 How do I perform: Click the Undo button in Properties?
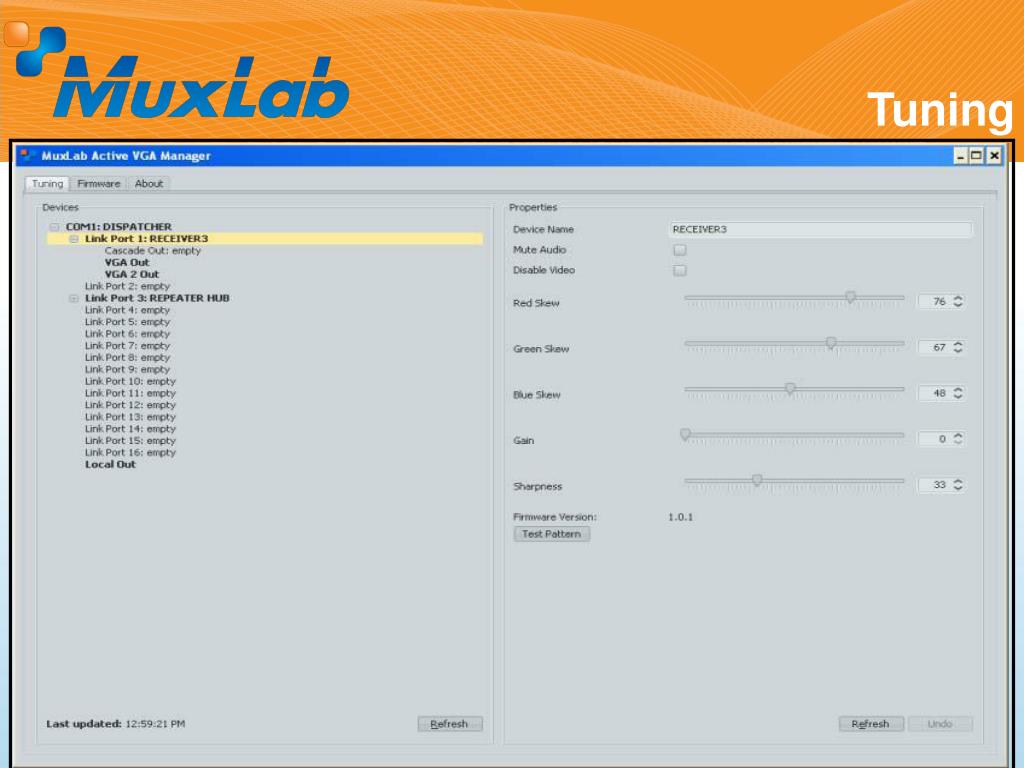[940, 724]
